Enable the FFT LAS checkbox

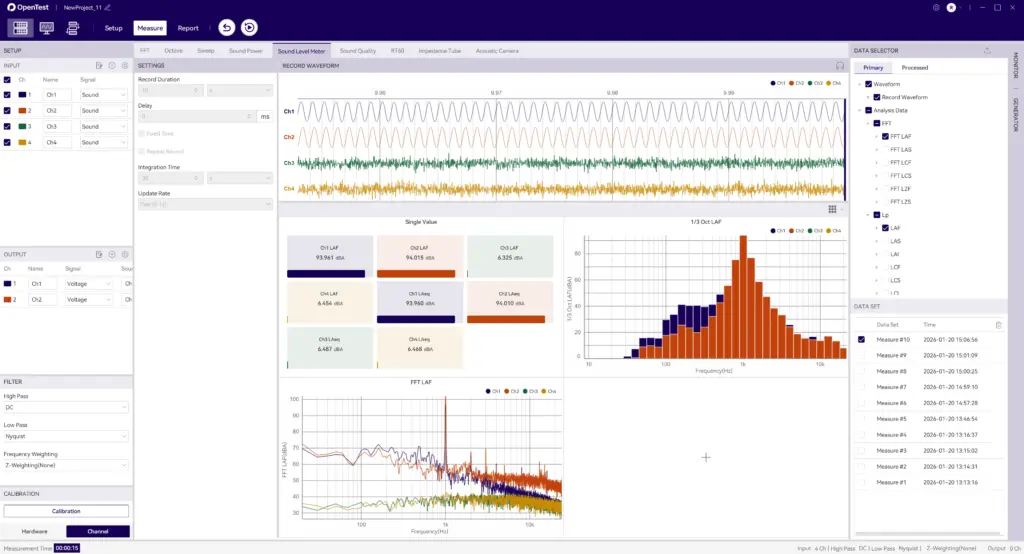[885, 149]
